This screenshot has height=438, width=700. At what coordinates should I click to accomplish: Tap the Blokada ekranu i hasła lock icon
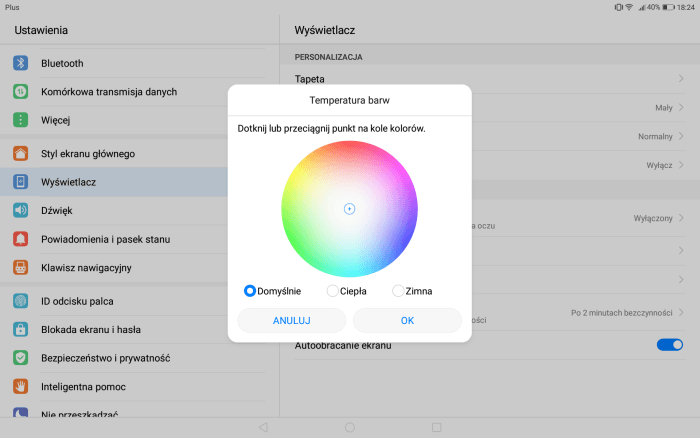click(x=20, y=329)
